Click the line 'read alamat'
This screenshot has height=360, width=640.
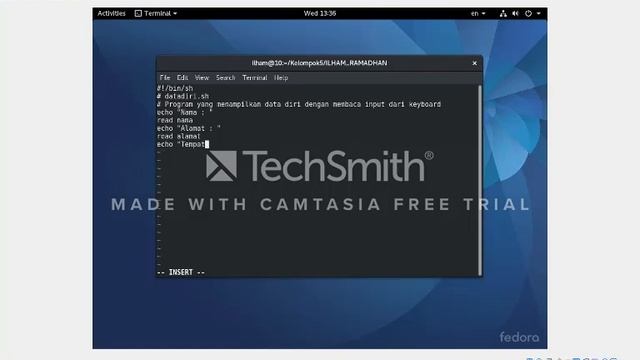(179, 136)
